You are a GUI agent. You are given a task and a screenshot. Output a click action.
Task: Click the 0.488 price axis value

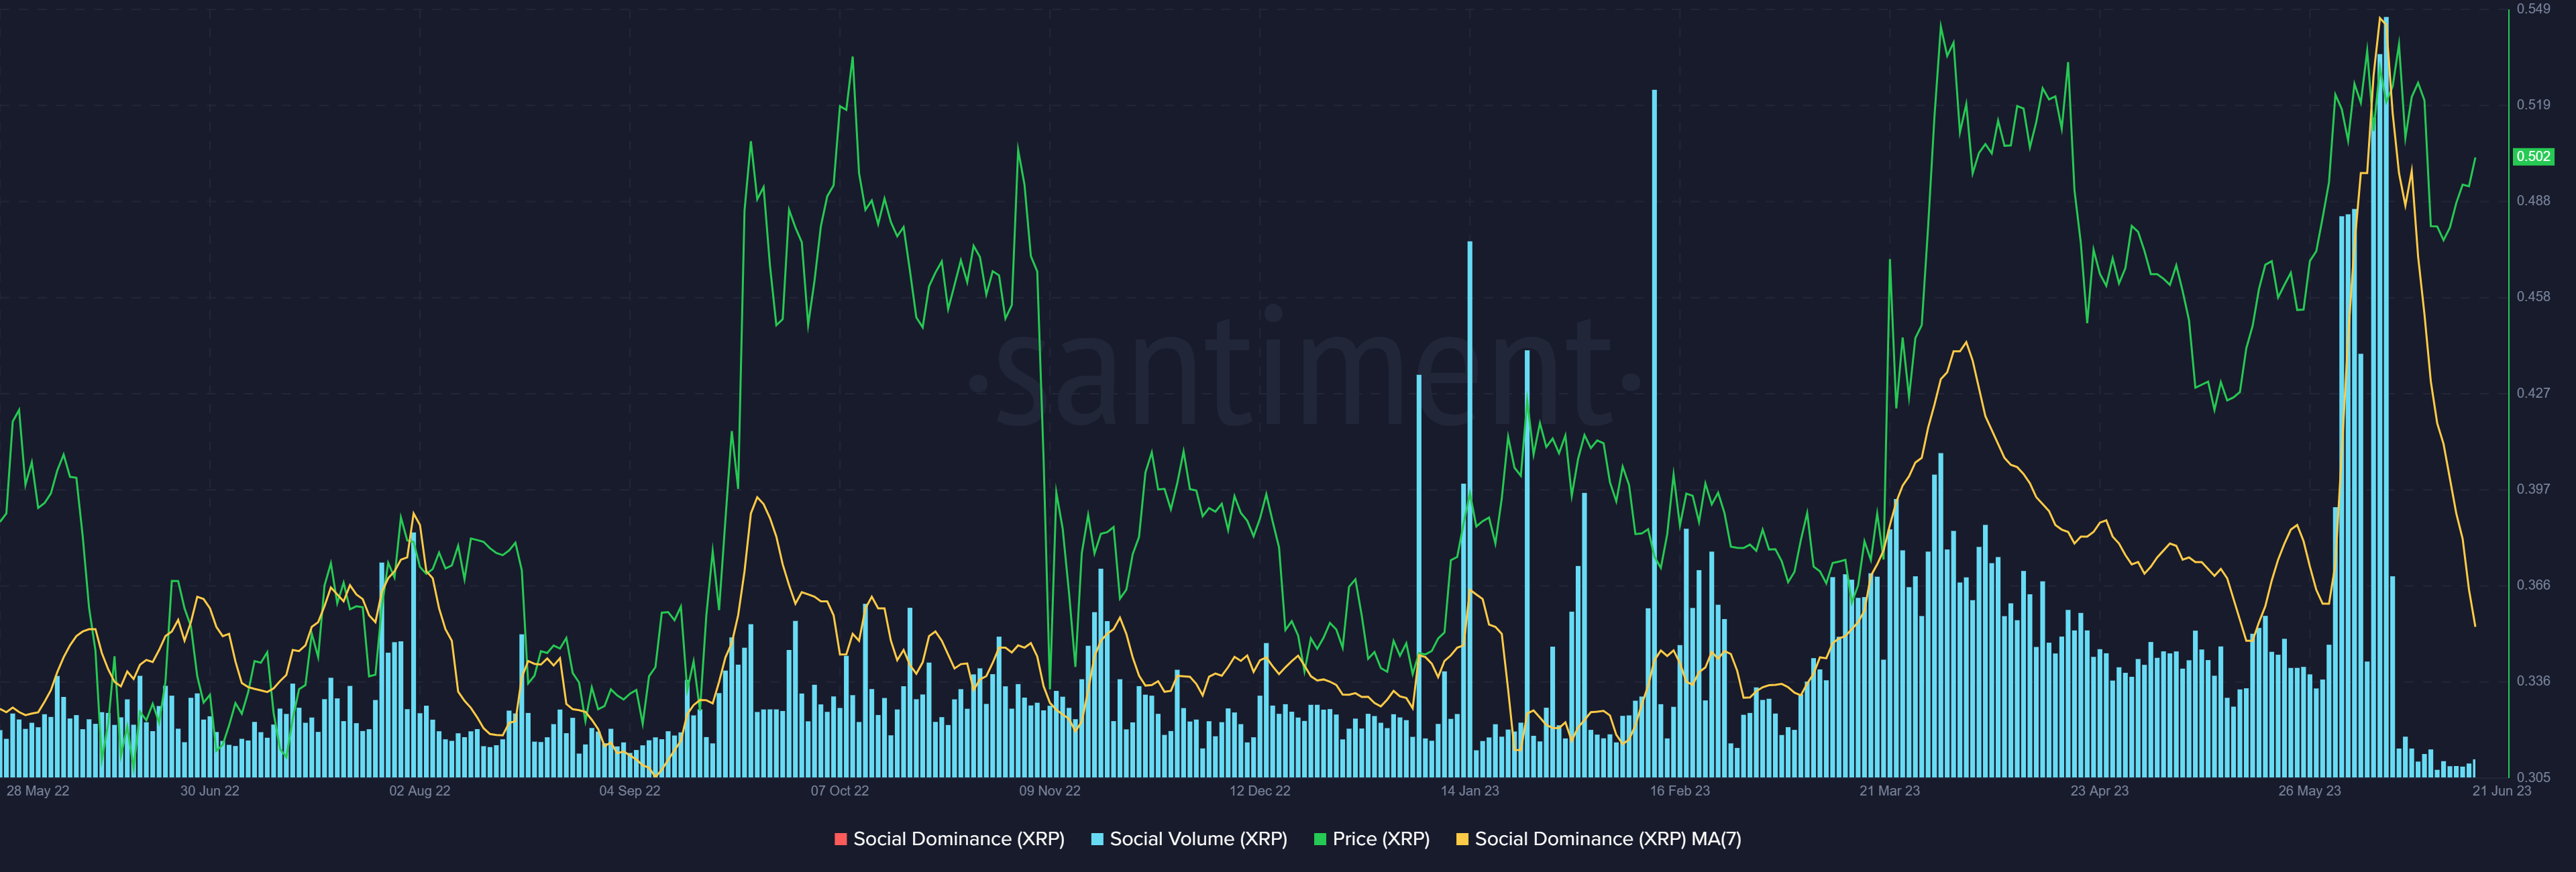2533,201
